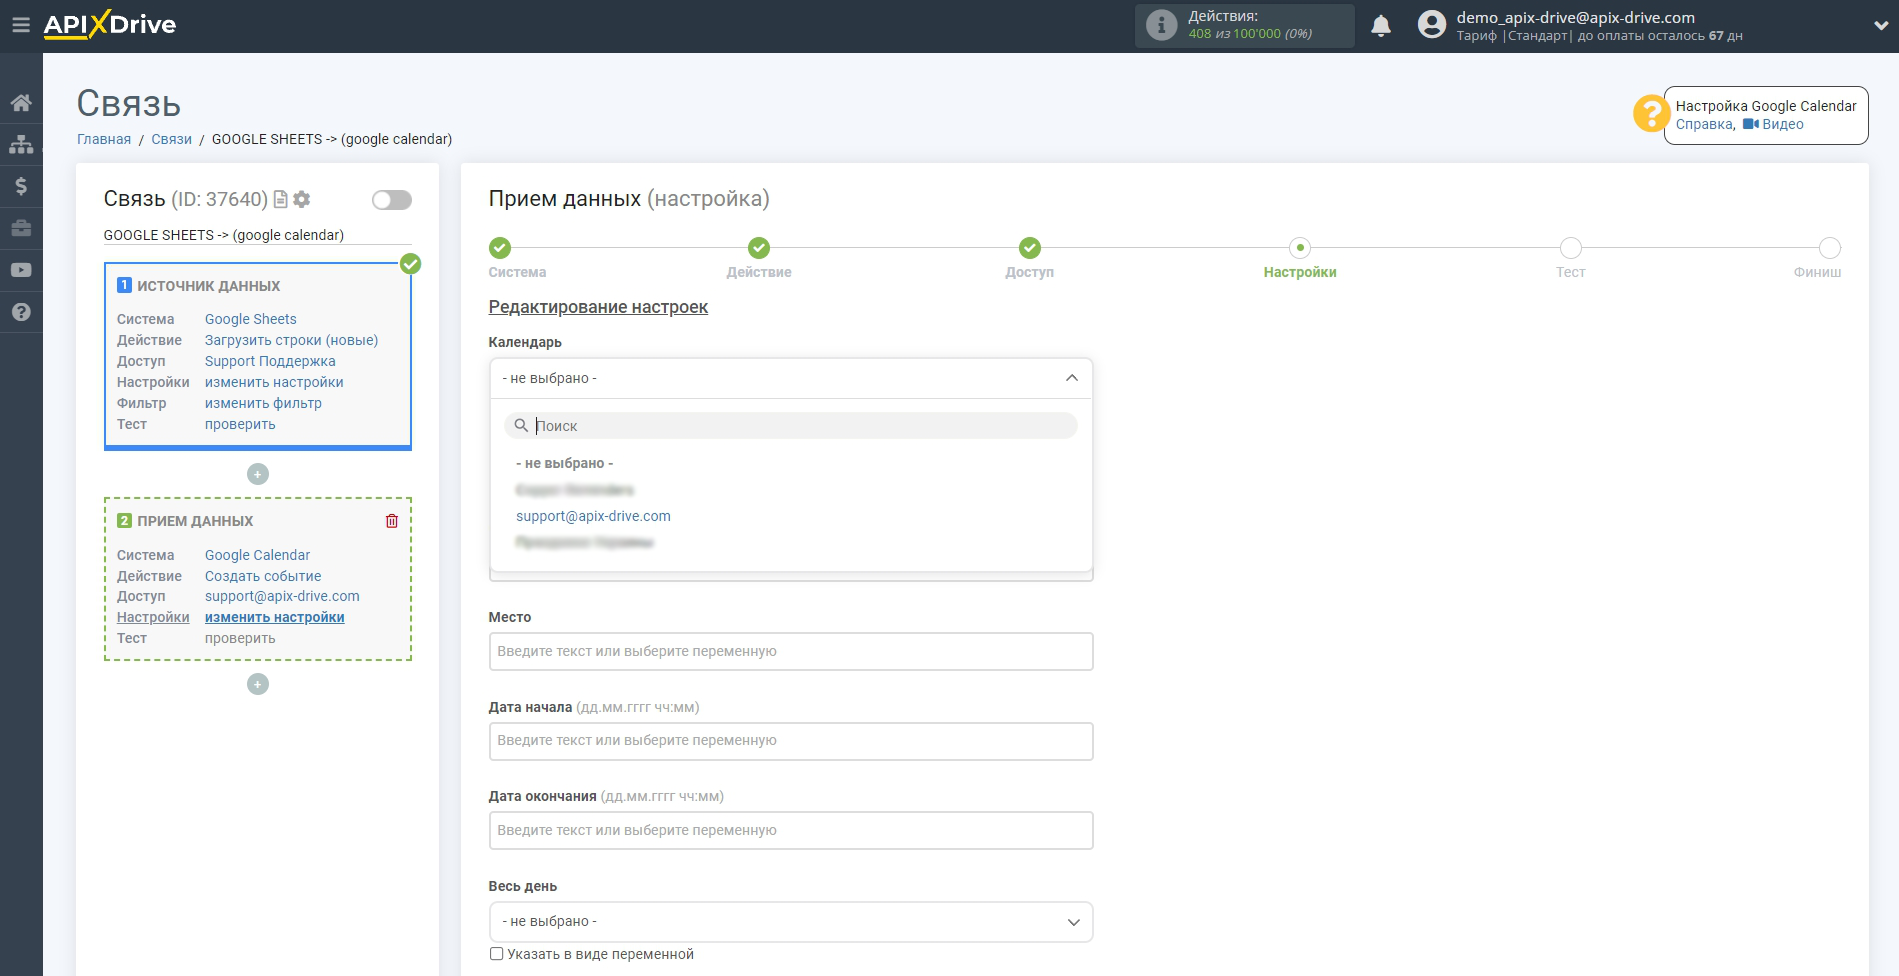Open the help question icon in the sidebar
The image size is (1899, 976).
pos(21,312)
